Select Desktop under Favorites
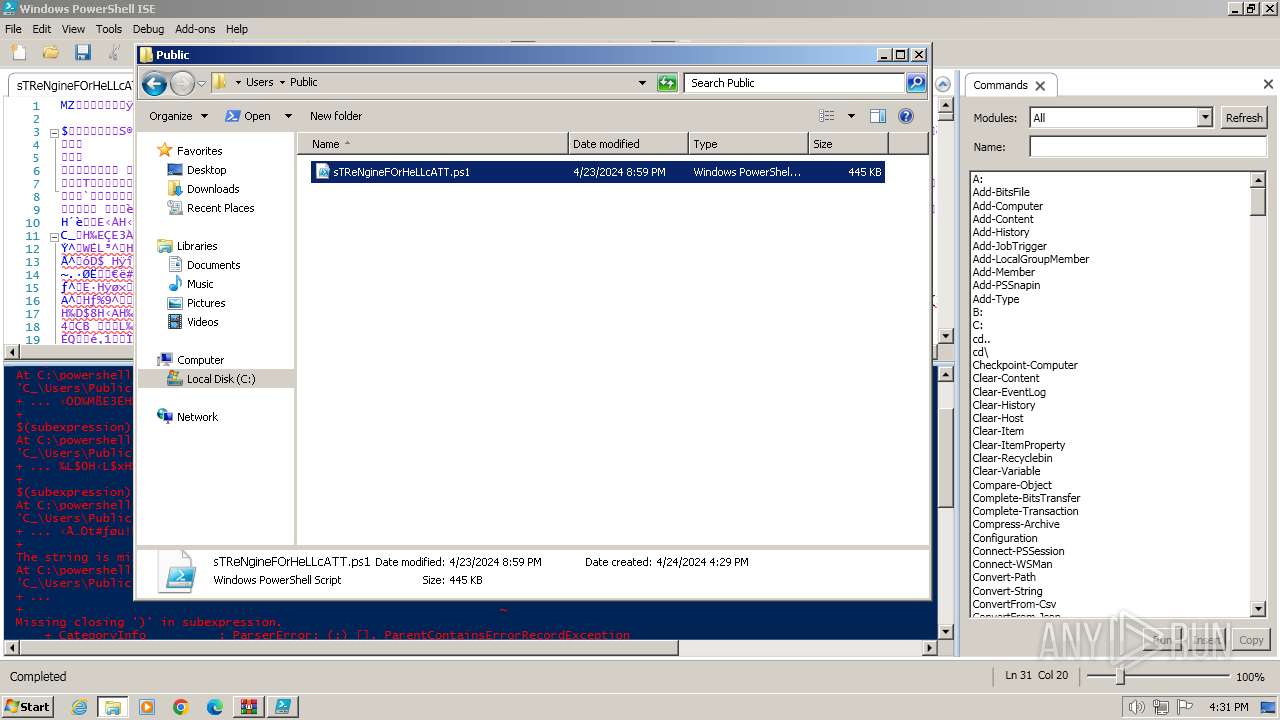Image resolution: width=1280 pixels, height=720 pixels. (197, 170)
